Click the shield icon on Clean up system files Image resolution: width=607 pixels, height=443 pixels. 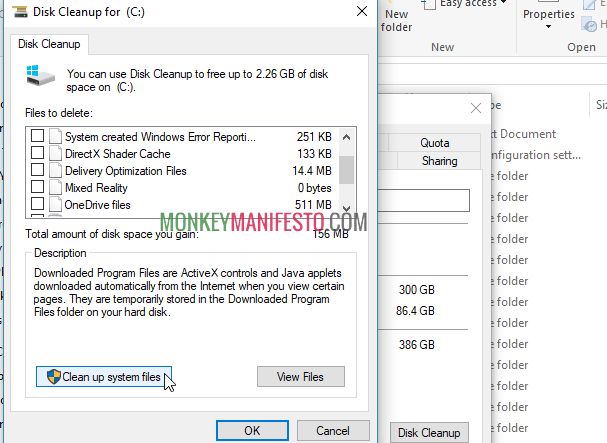[54, 376]
